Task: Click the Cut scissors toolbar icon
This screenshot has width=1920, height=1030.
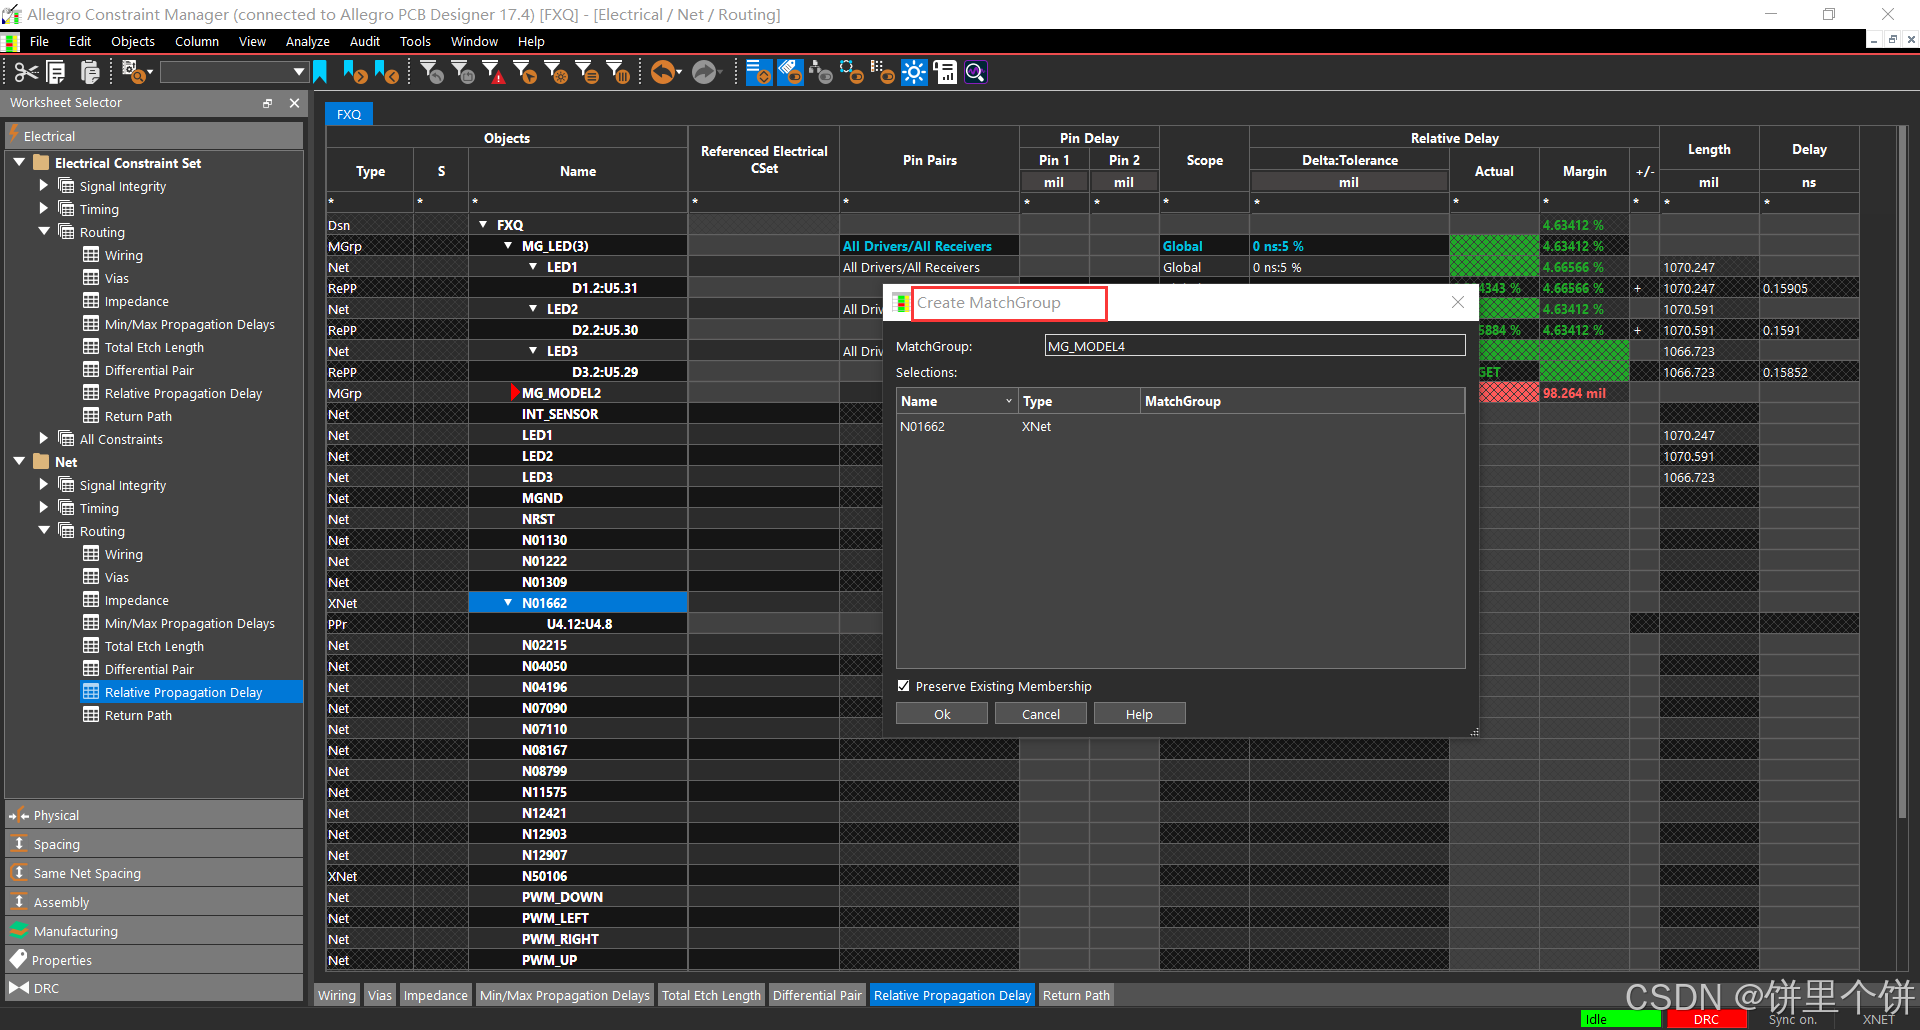Action: tap(26, 72)
